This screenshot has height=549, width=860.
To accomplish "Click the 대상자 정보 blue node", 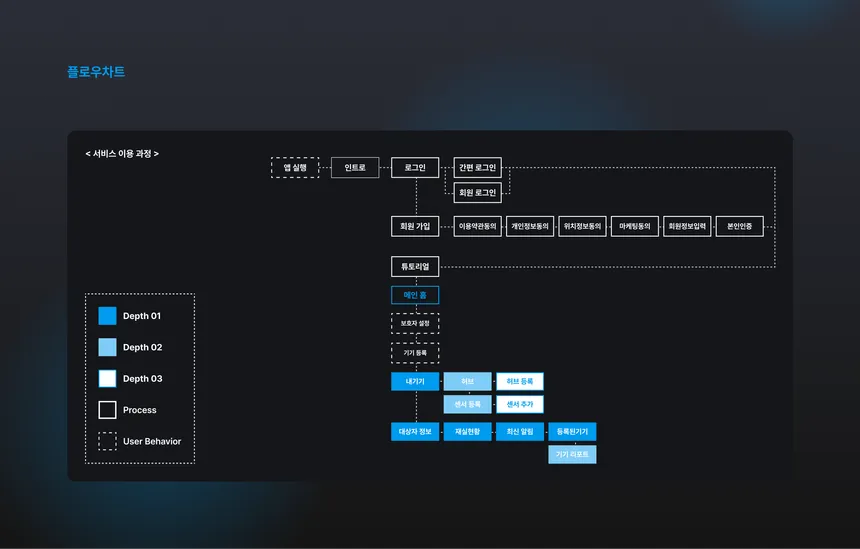I will coord(415,432).
